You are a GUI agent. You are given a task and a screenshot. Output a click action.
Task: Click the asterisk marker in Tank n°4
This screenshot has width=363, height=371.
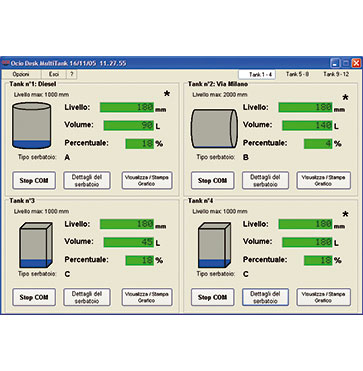click(x=345, y=215)
